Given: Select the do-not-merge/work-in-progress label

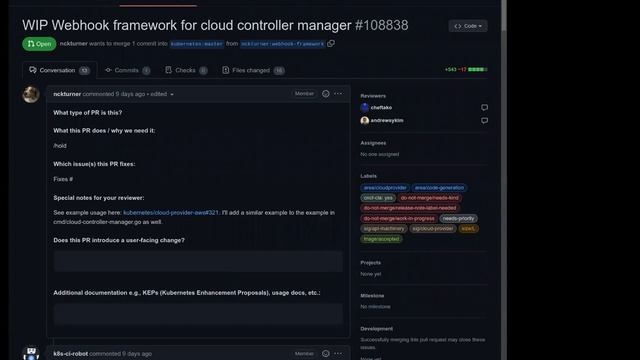Looking at the screenshot, I should [399, 218].
